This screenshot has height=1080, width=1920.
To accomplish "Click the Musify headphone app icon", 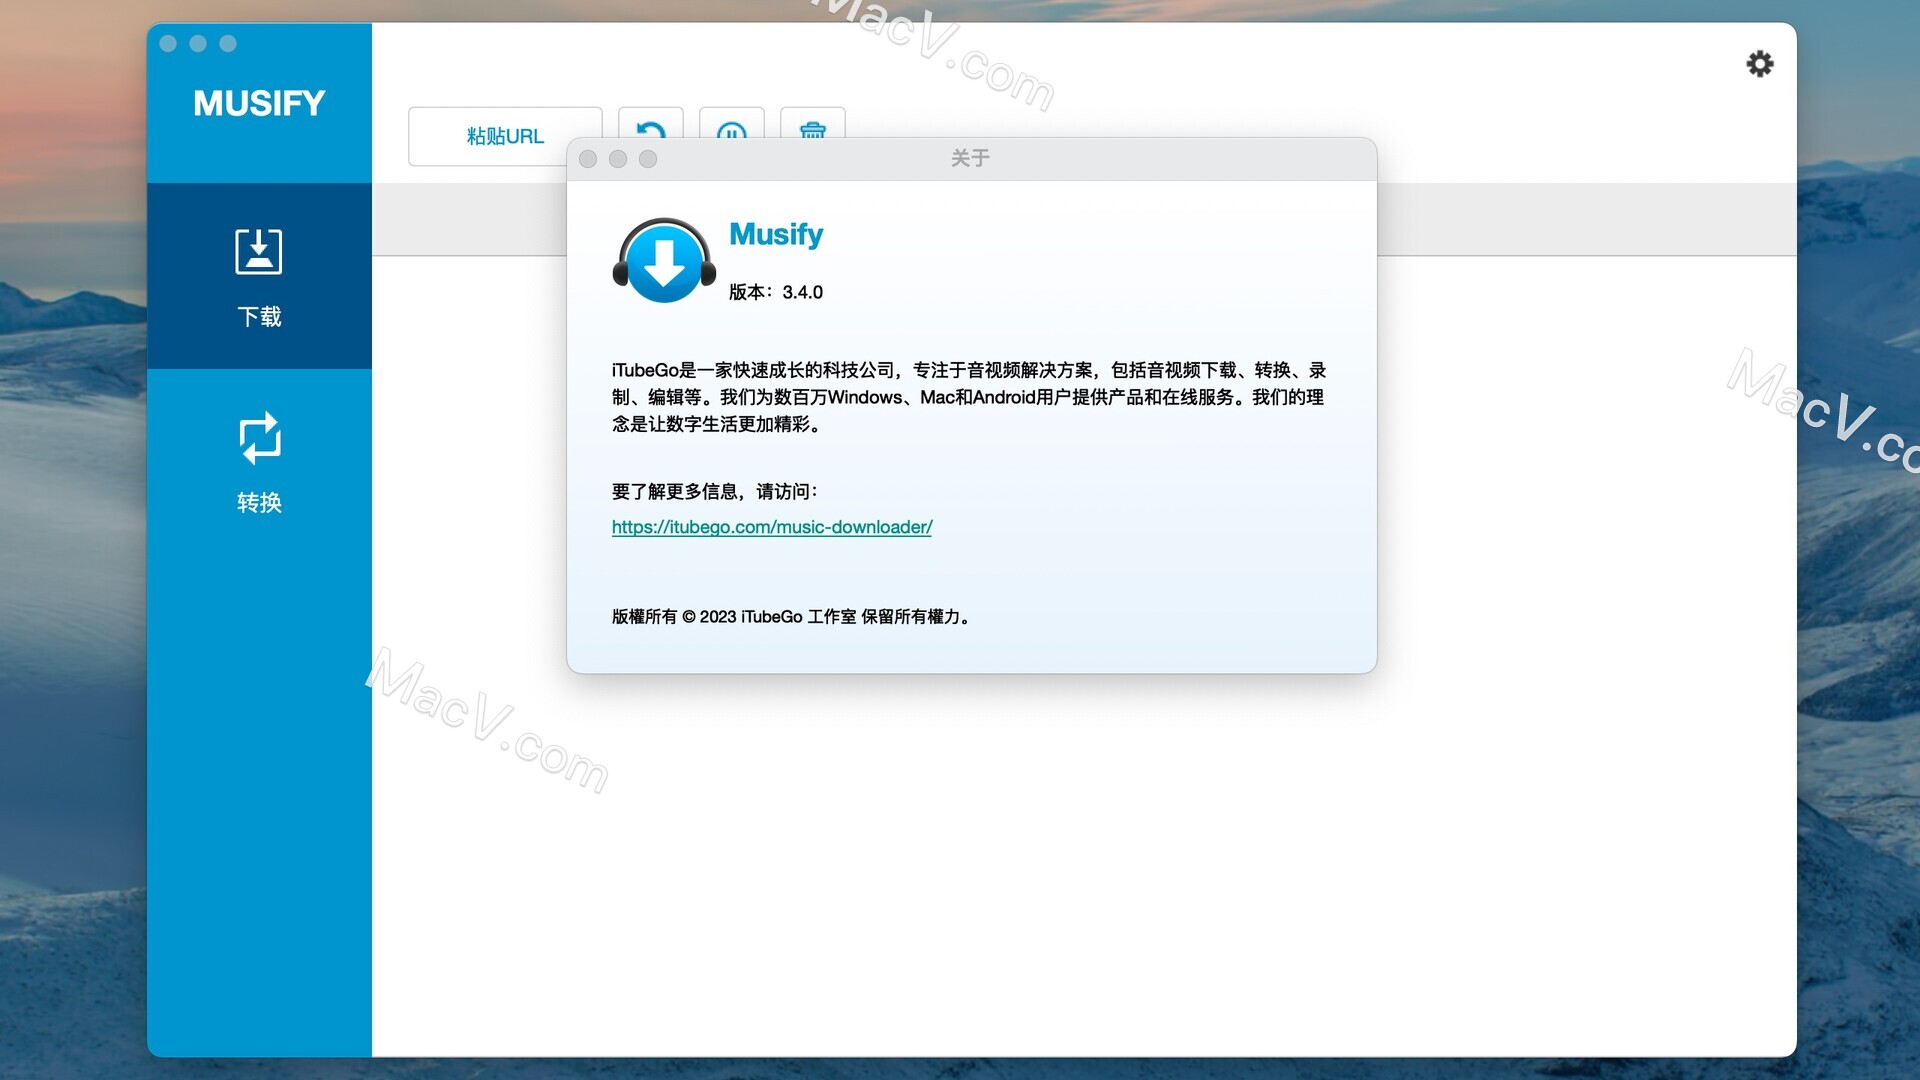I will pos(664,260).
